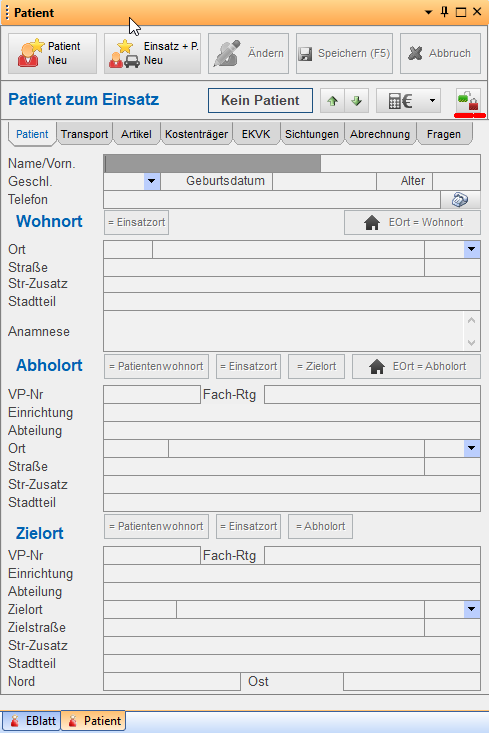Click down arrow of Anamnese scrollbar
The image size is (489, 733).
click(471, 343)
